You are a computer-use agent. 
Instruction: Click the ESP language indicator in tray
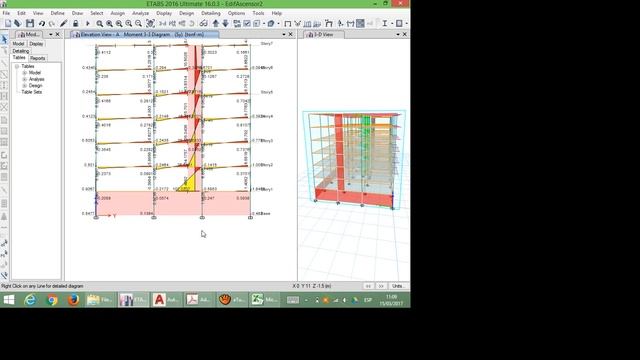(368, 300)
